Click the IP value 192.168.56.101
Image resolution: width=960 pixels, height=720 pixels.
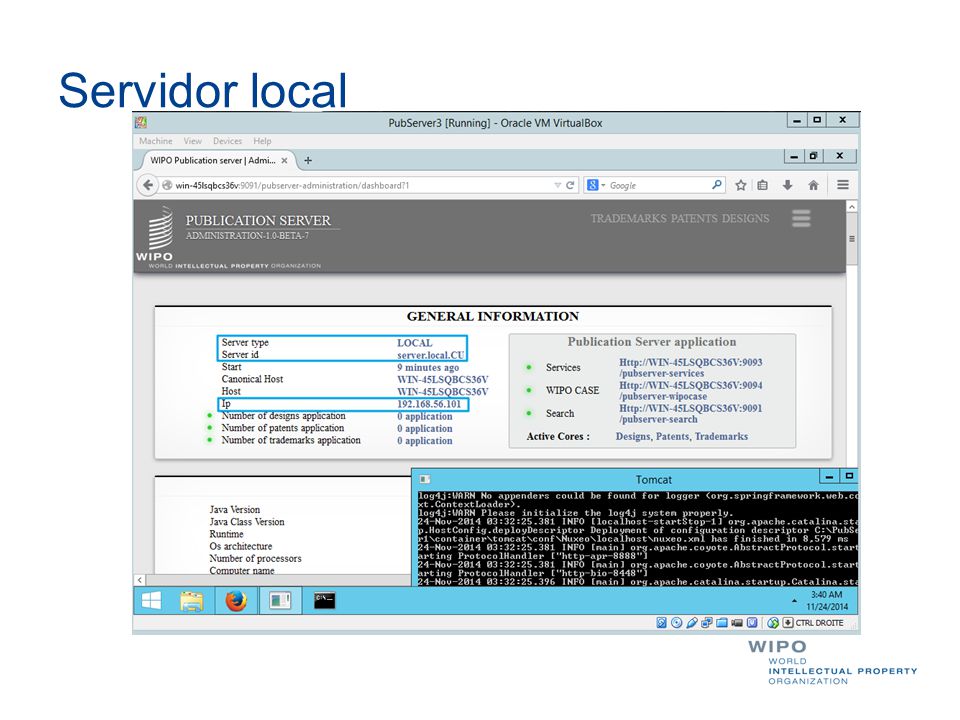click(429, 404)
